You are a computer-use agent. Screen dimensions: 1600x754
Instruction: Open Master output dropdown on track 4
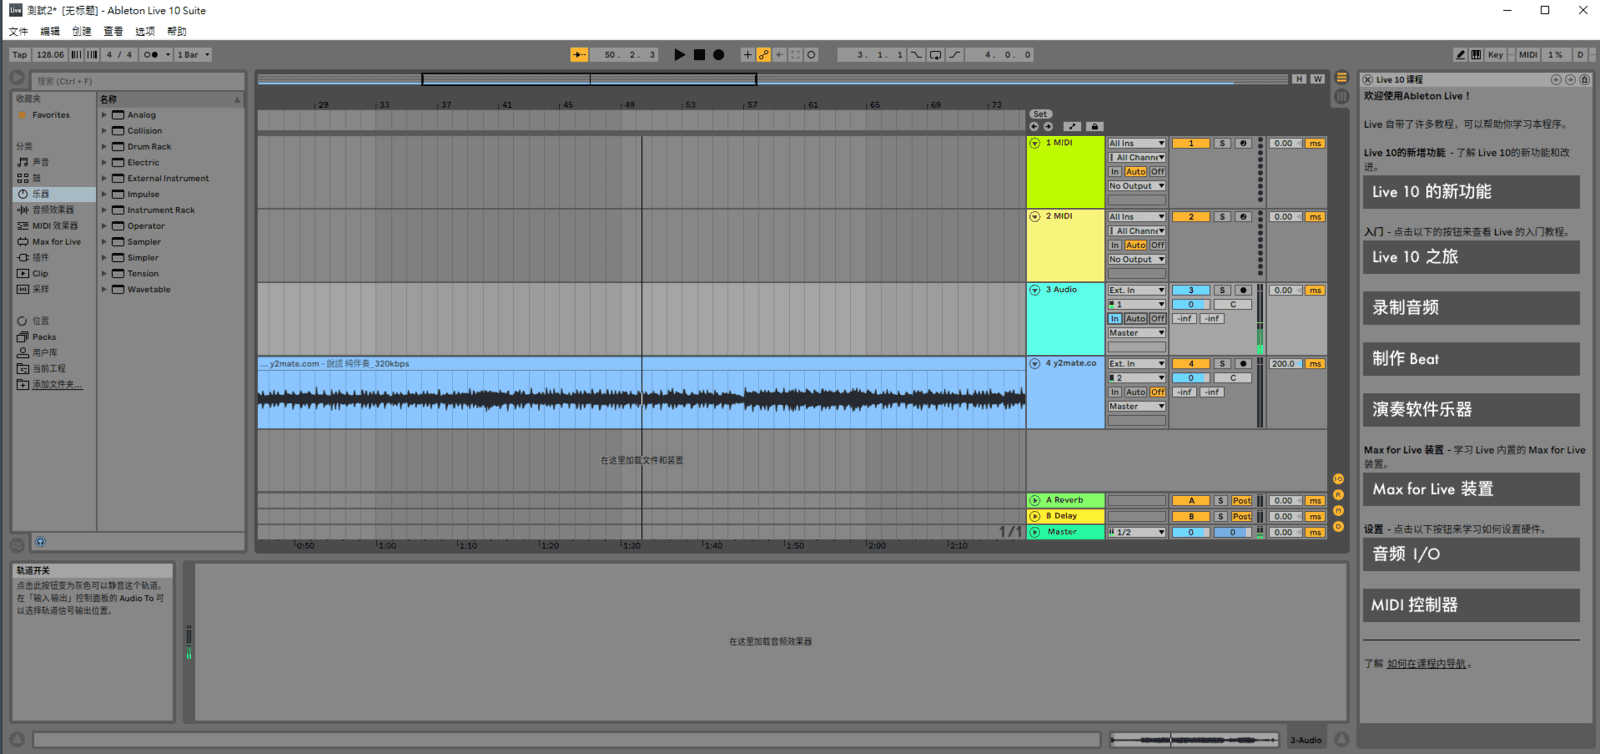[1137, 406]
